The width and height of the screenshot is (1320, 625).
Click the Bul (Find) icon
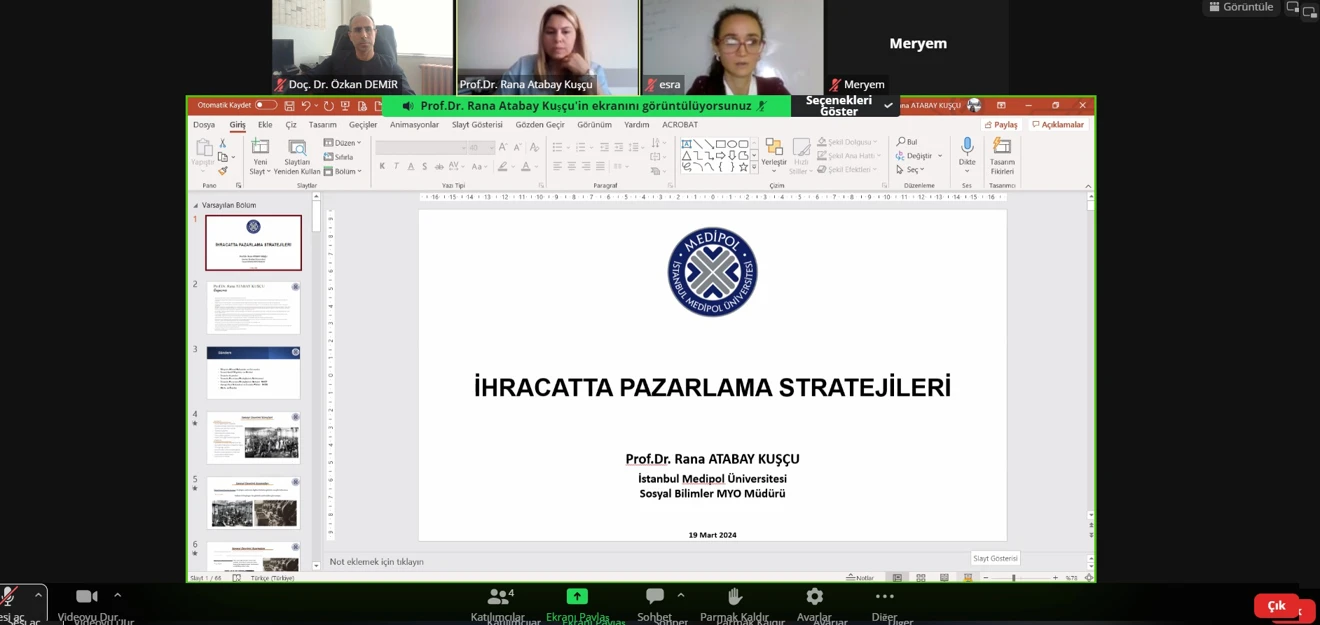[x=901, y=141]
